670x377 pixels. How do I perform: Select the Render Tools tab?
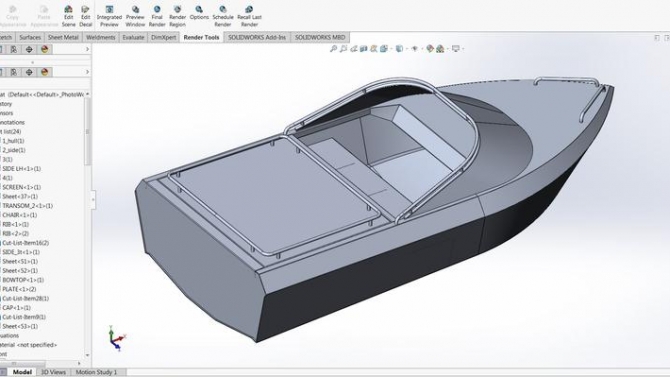click(201, 37)
